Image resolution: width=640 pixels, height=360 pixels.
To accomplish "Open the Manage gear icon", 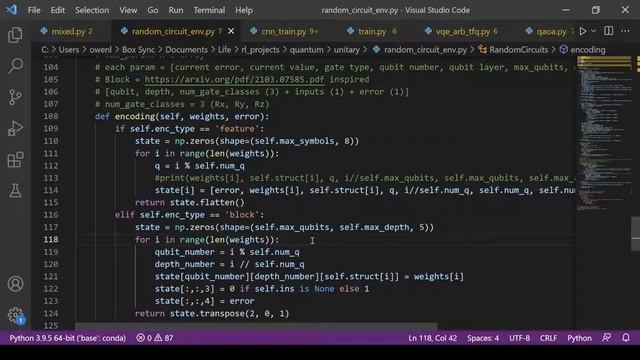I will (15, 315).
